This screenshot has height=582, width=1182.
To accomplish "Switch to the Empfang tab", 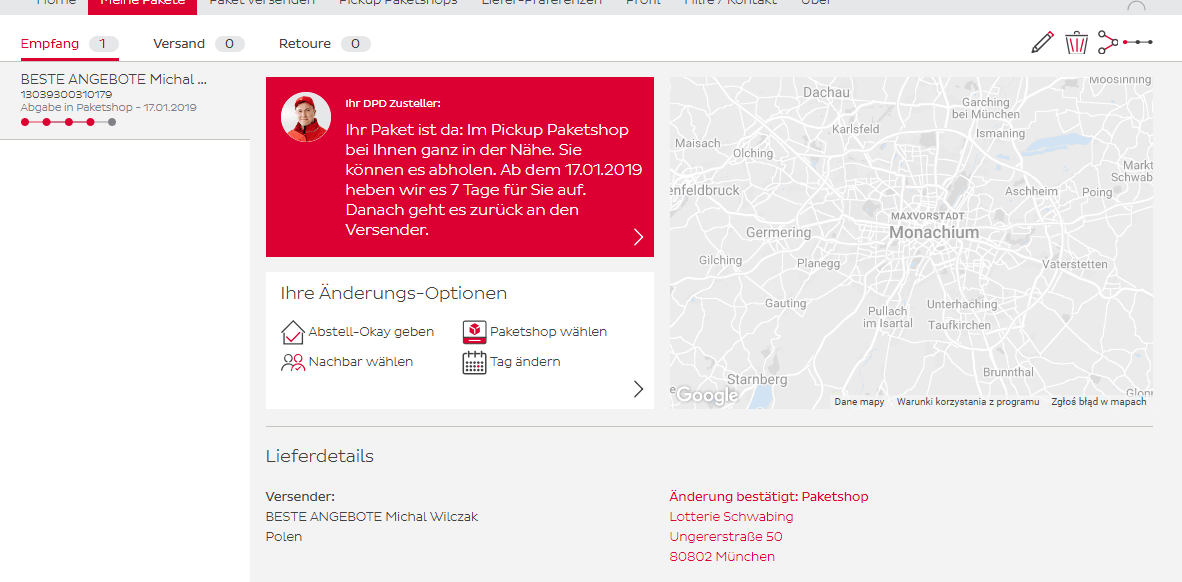I will pos(50,44).
